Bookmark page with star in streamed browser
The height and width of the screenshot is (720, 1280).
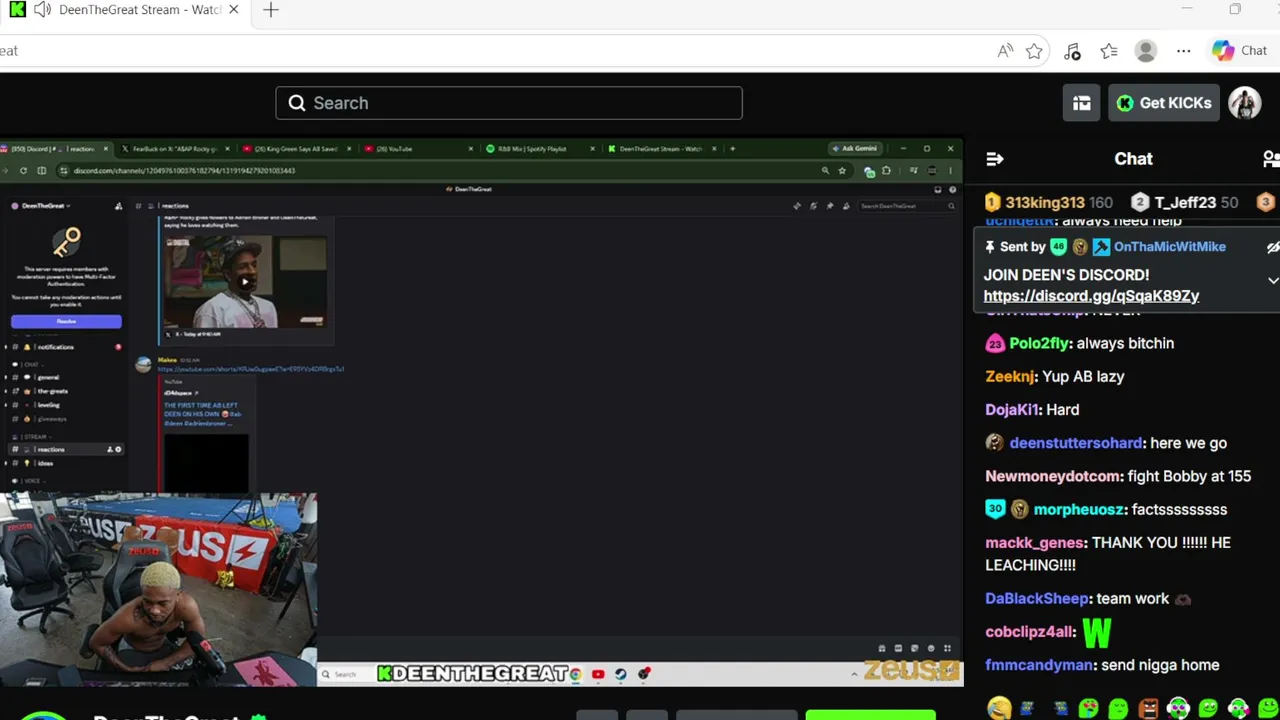click(842, 171)
